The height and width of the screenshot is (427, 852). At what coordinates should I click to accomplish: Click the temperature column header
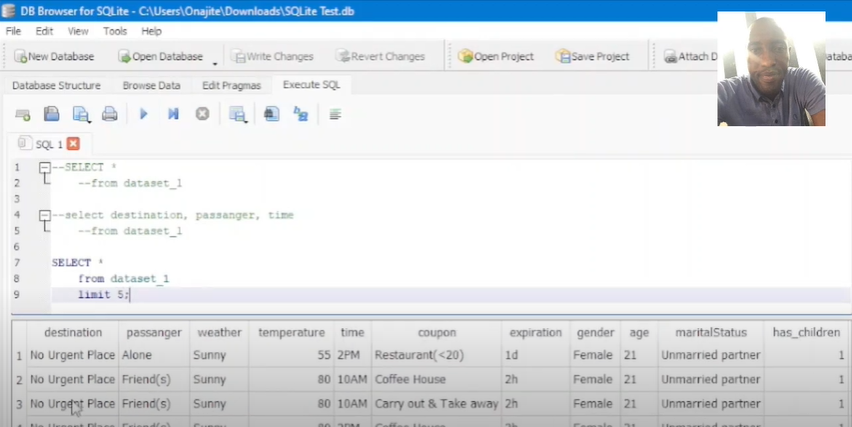[x=291, y=332]
